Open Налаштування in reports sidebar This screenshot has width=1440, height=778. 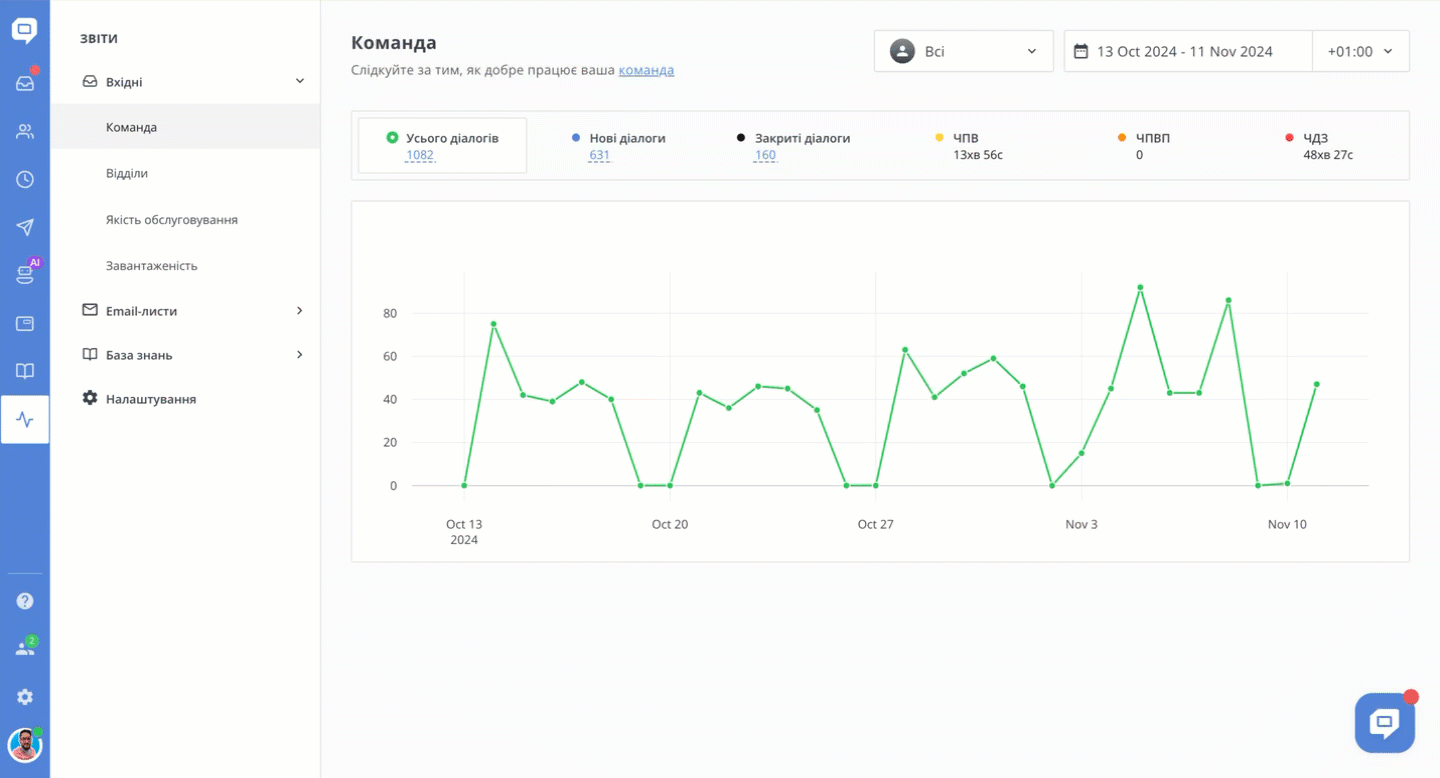click(x=150, y=399)
